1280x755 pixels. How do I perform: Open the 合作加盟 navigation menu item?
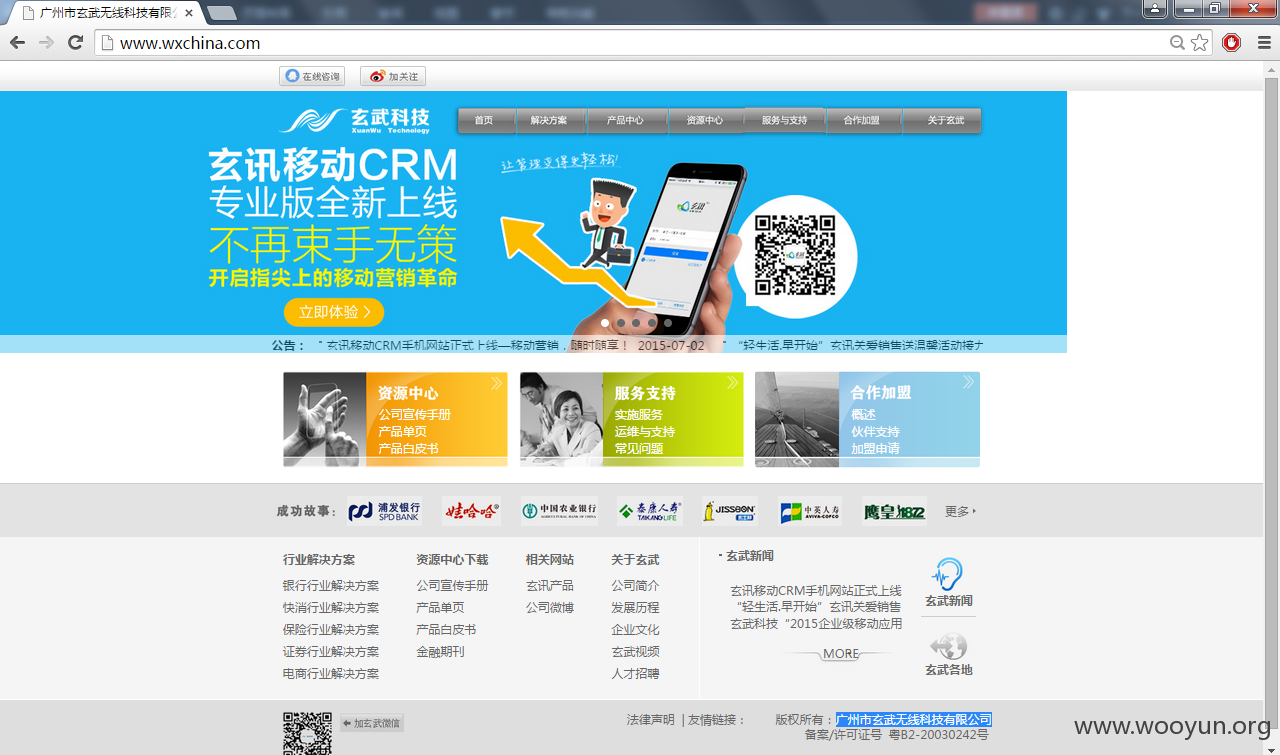click(862, 120)
